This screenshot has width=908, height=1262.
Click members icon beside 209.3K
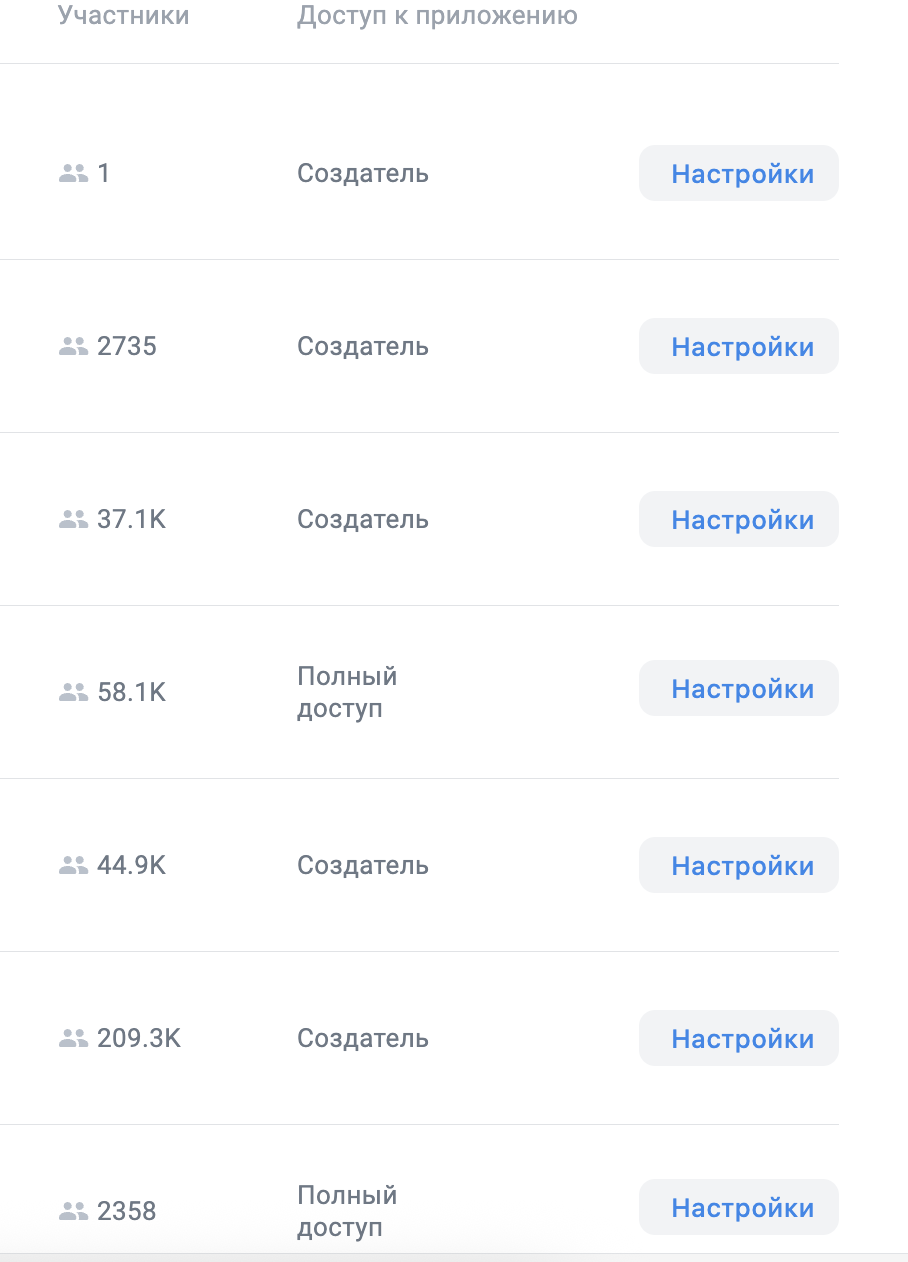(x=74, y=1039)
